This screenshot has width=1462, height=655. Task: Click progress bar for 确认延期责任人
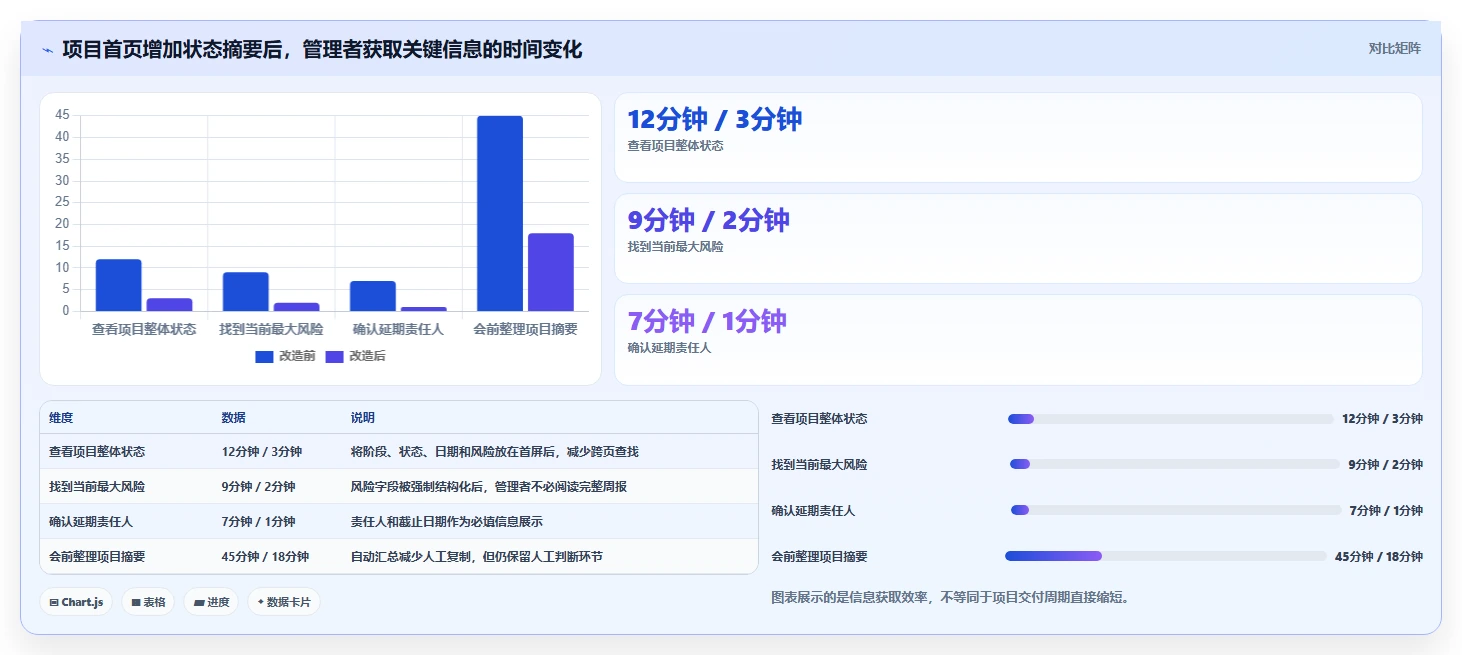click(1176, 510)
